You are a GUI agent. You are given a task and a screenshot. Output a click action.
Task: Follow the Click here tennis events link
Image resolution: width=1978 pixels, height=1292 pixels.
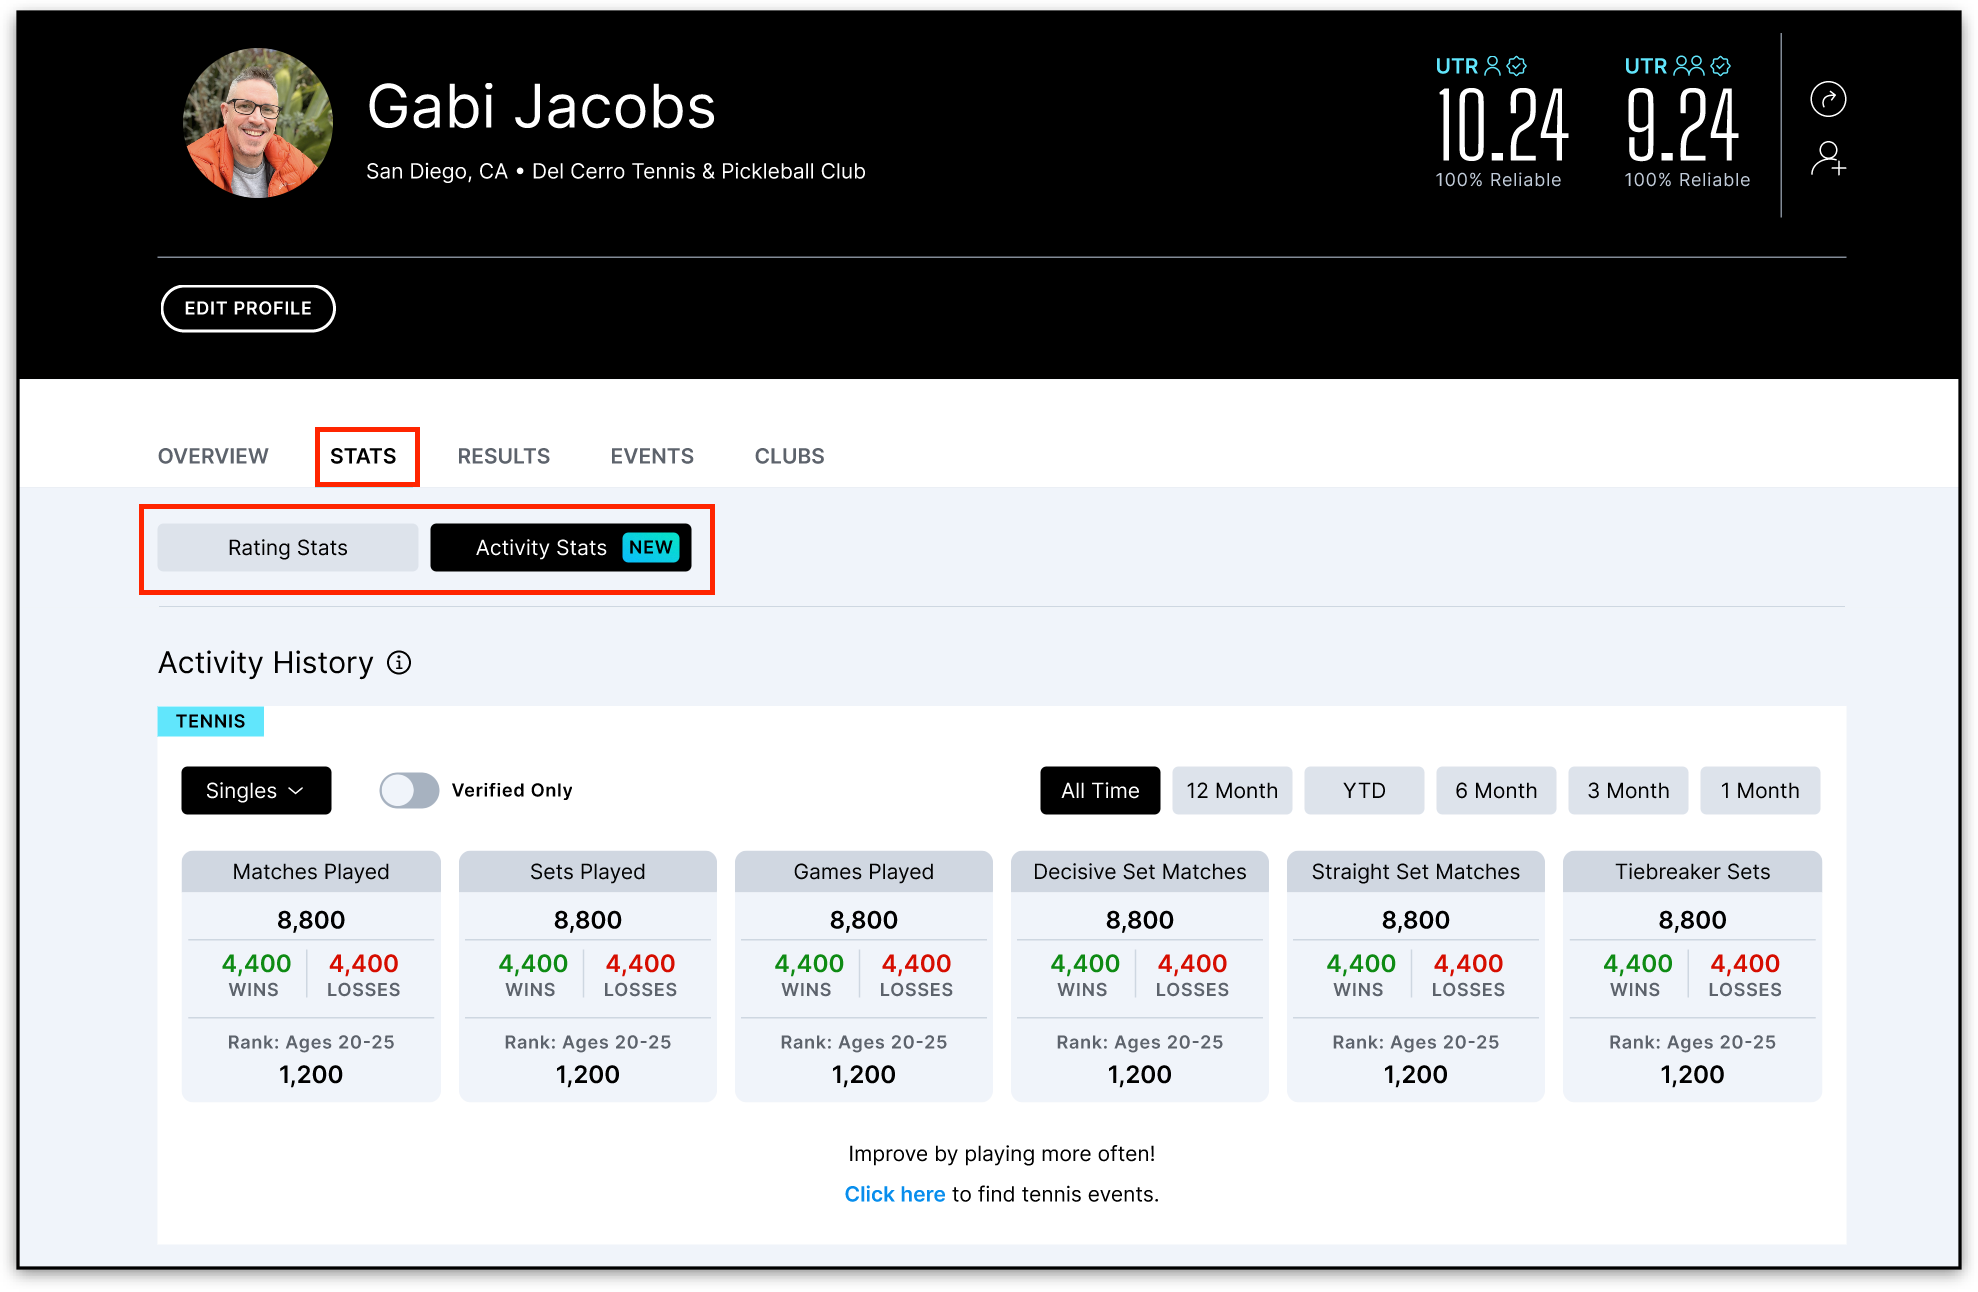pos(894,1194)
